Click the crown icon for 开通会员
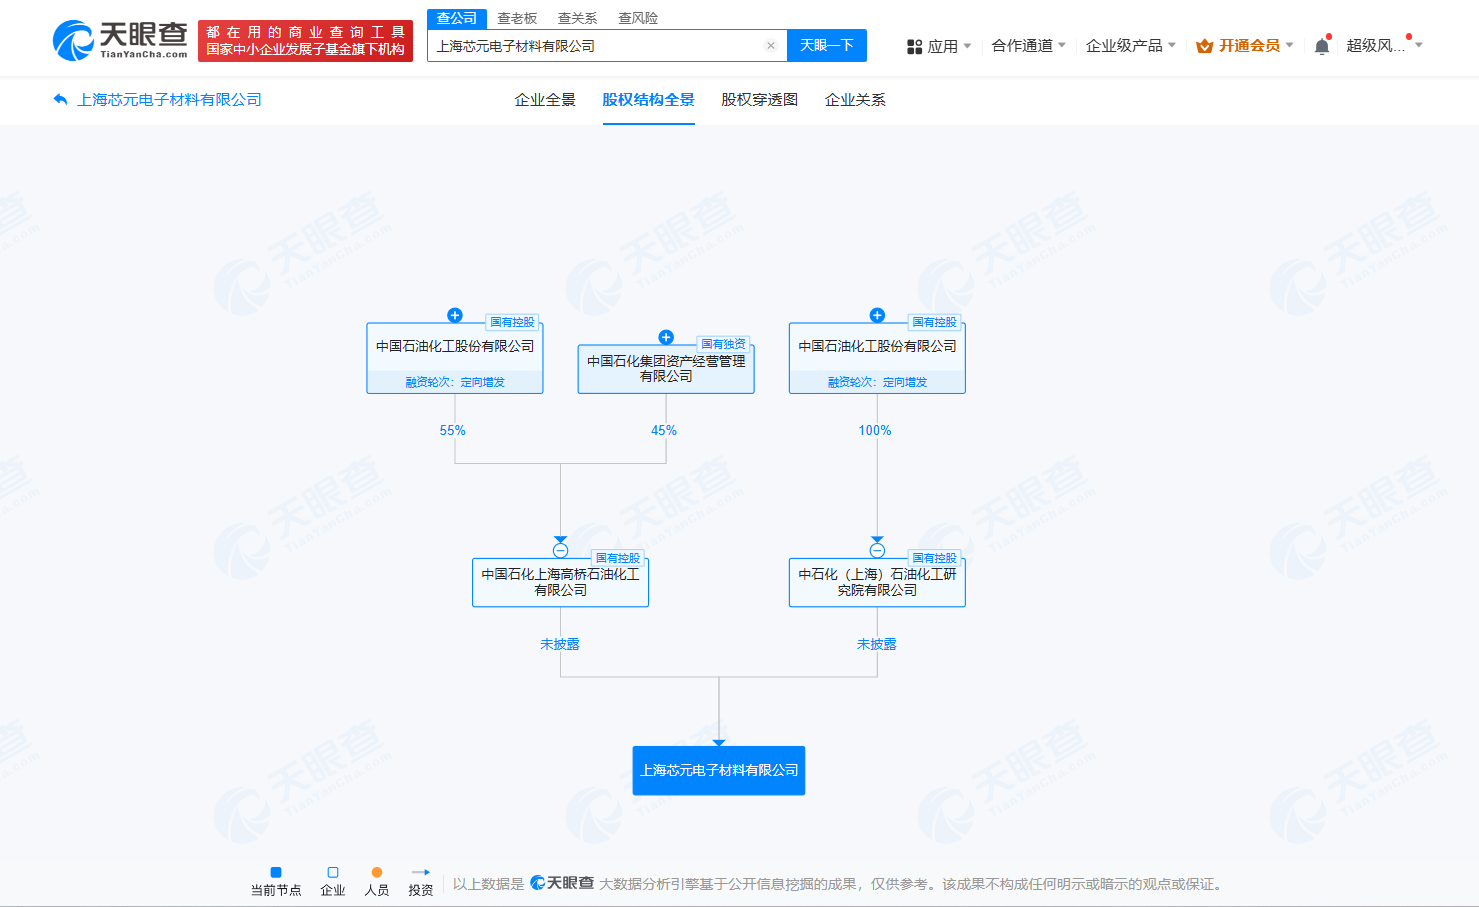The width and height of the screenshot is (1479, 907). click(1205, 46)
